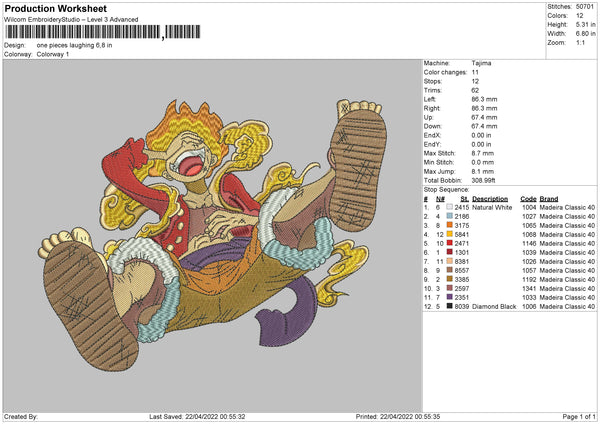Viewport: 600px width, 424px height.
Task: Click the Max Stitch value '8.7 mm'
Action: (x=483, y=153)
